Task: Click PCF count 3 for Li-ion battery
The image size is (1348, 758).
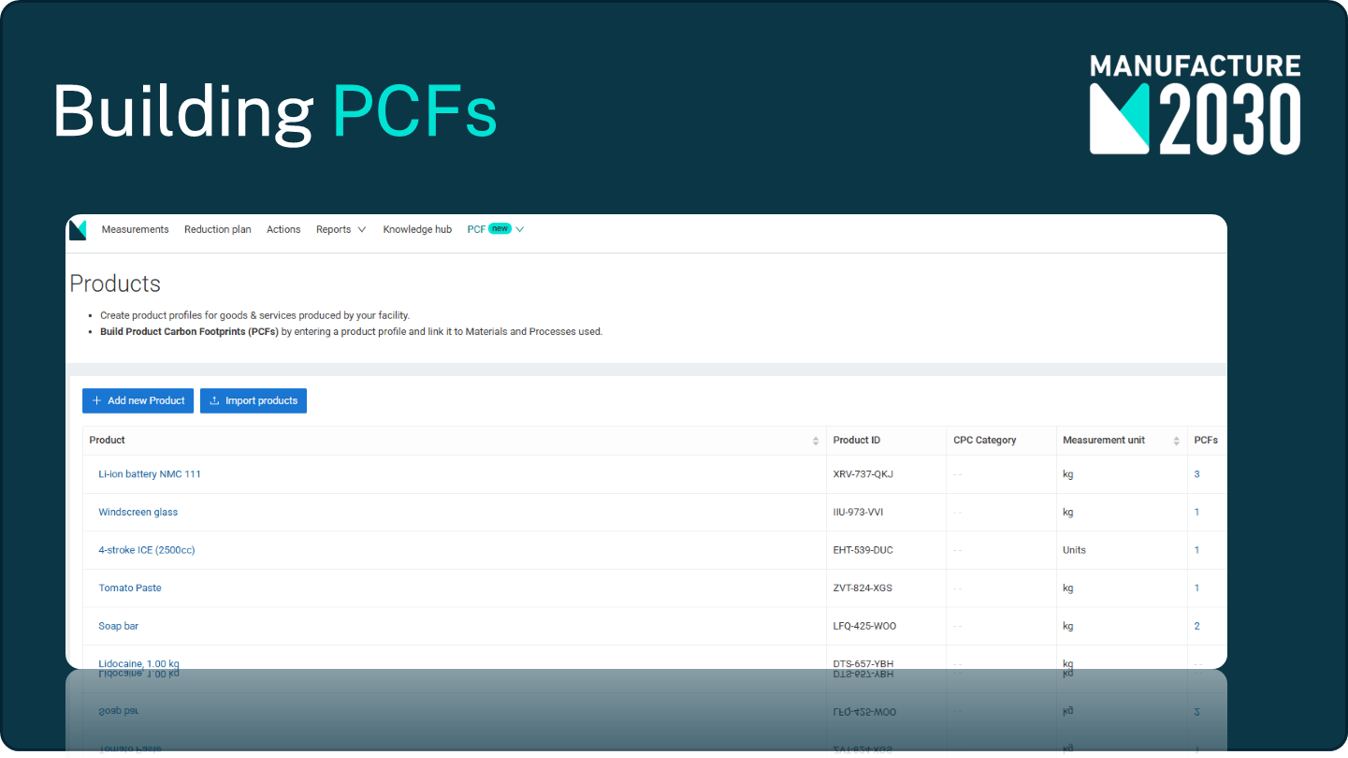Action: coord(1197,474)
